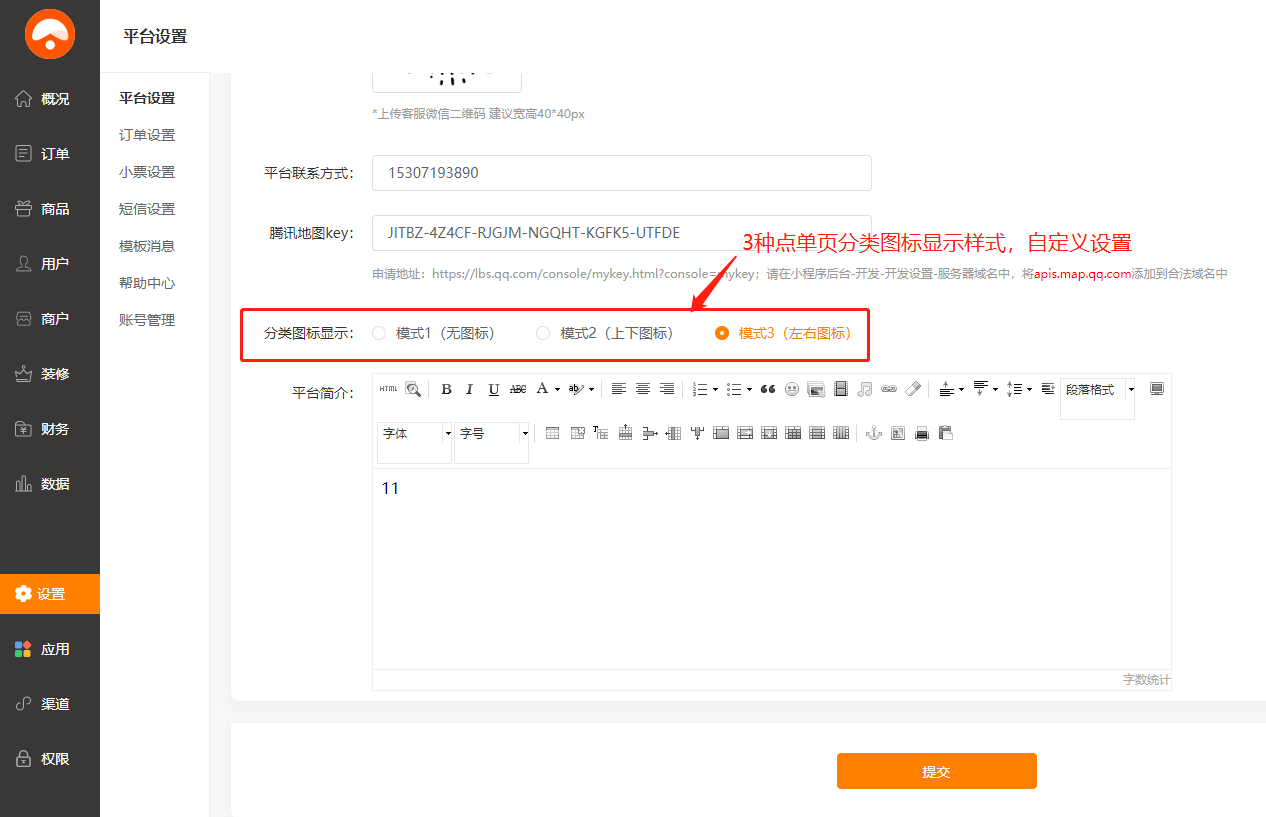The height and width of the screenshot is (817, 1266).
Task: Open 账号管理 submenu item
Action: tap(147, 320)
